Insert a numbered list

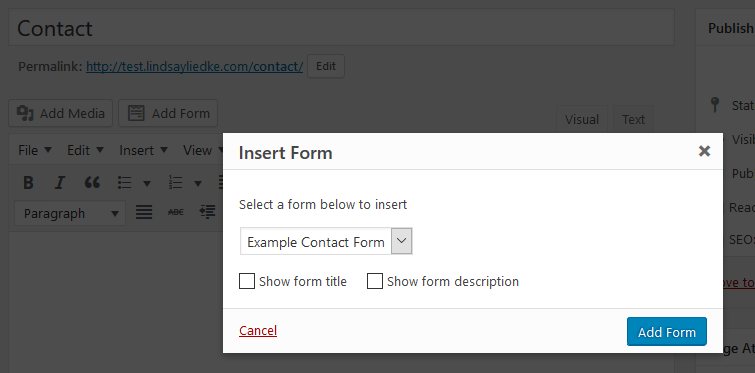tap(175, 183)
